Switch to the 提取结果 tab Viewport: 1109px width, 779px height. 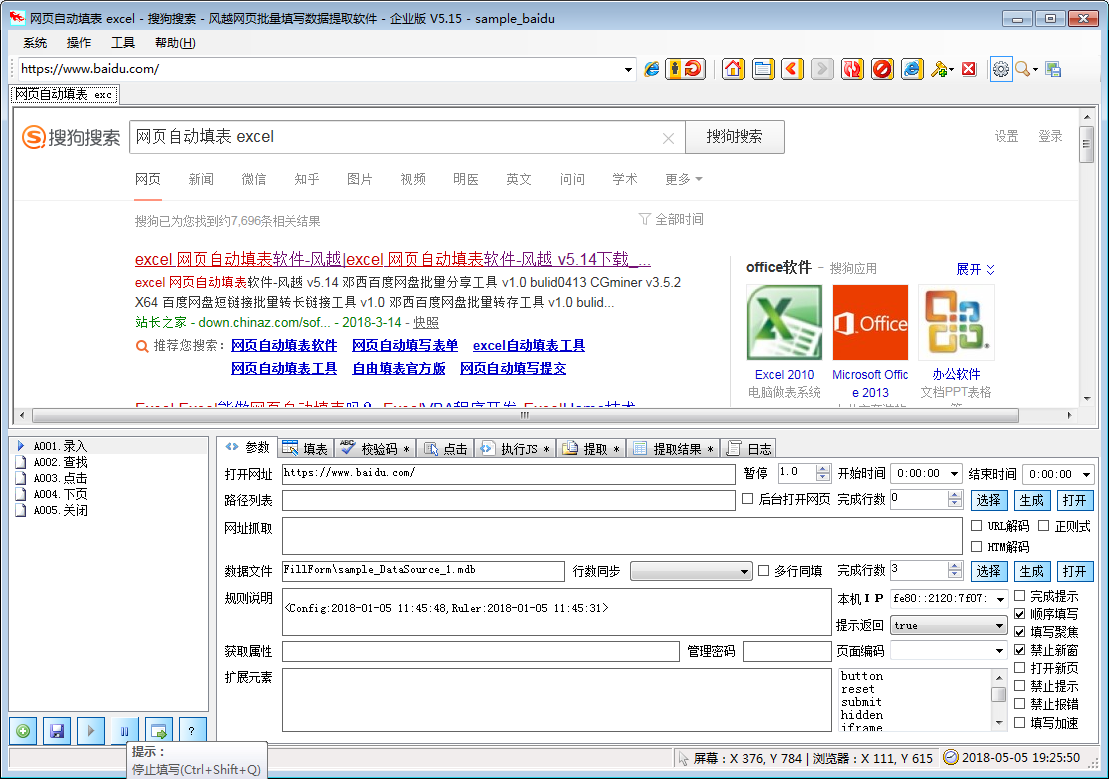pyautogui.click(x=673, y=449)
